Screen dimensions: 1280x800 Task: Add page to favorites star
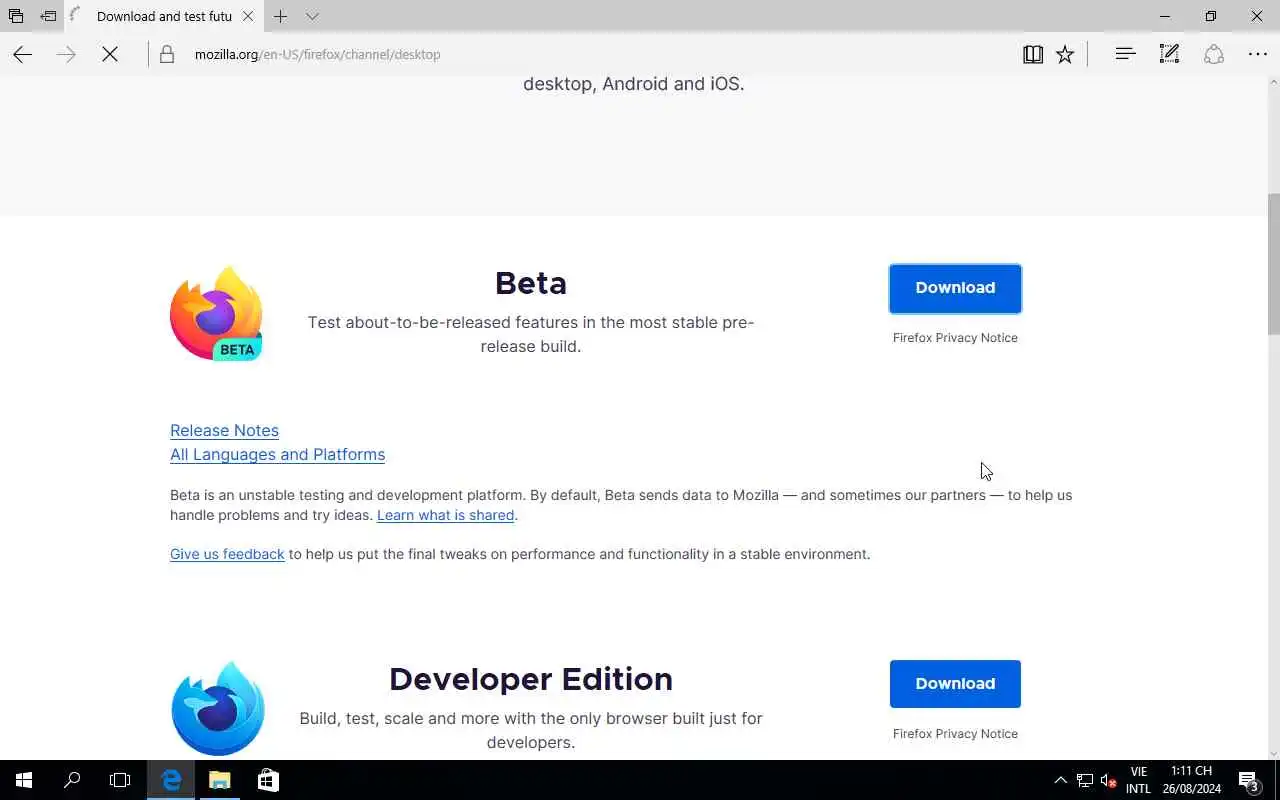coord(1065,54)
